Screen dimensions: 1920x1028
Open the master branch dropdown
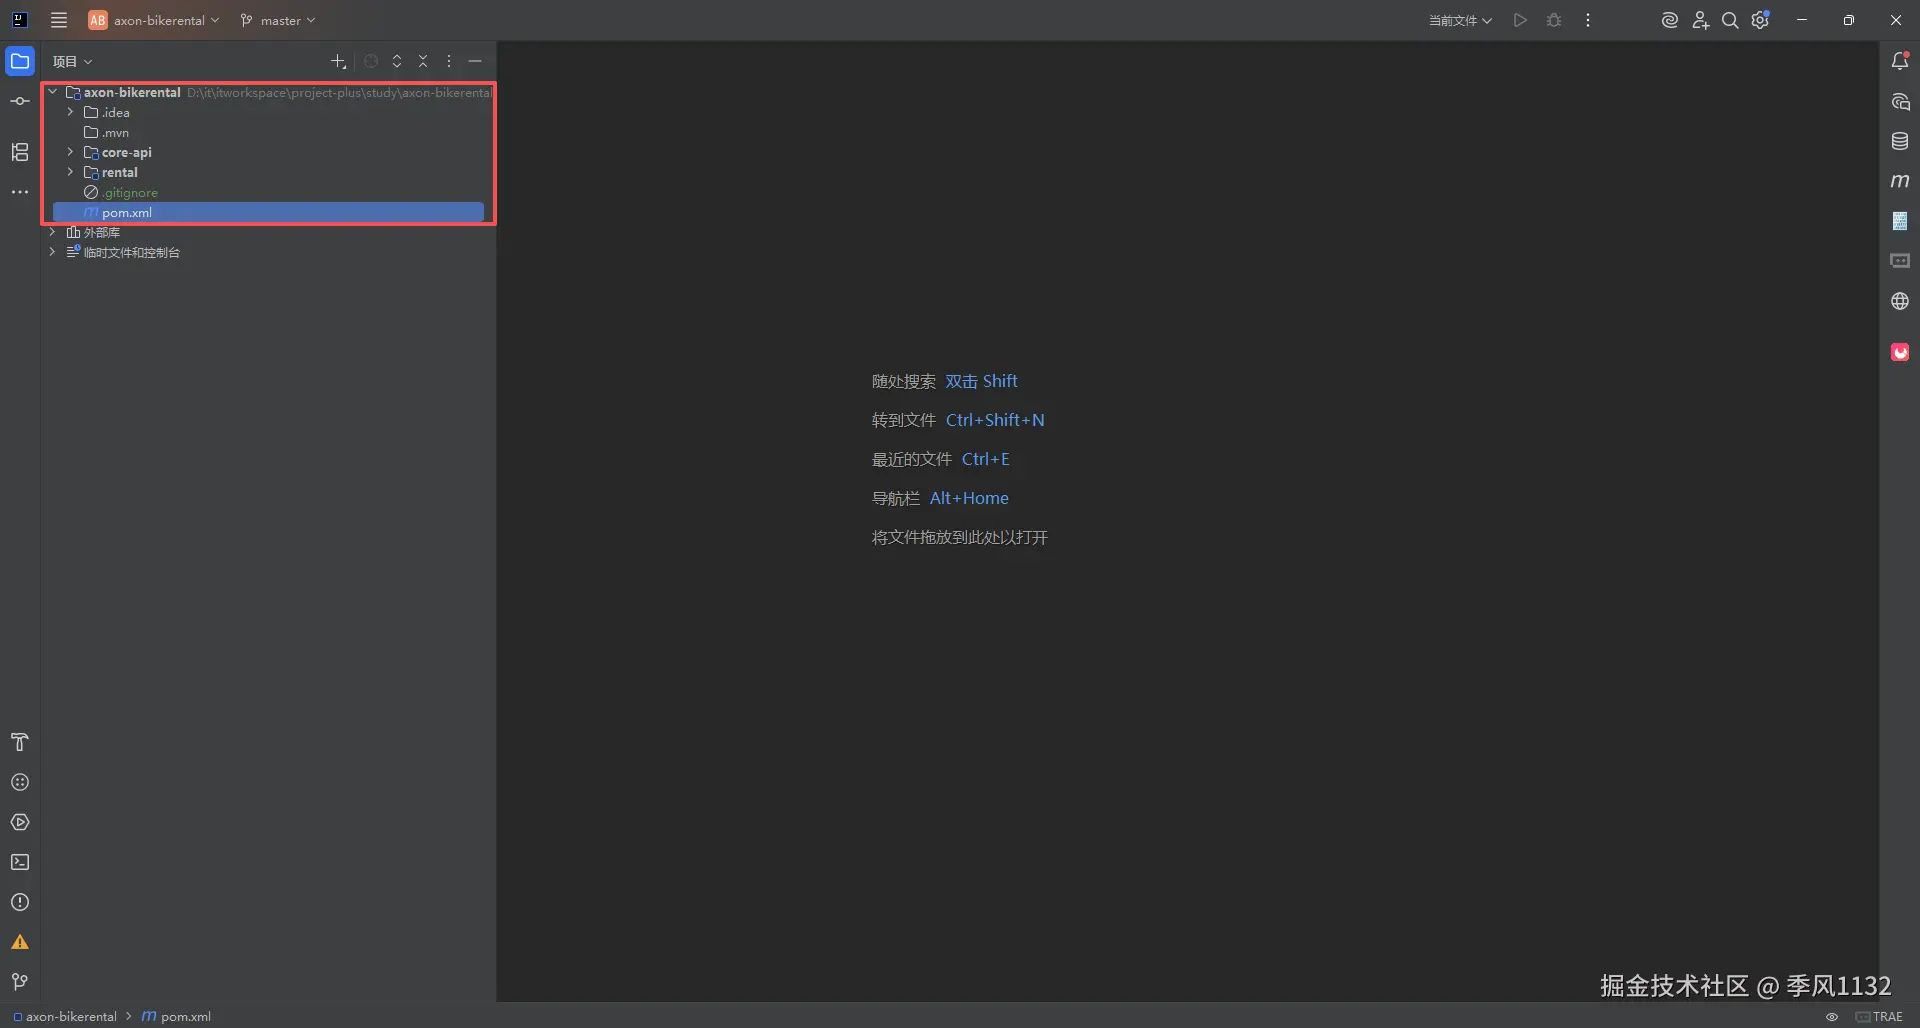(x=278, y=20)
